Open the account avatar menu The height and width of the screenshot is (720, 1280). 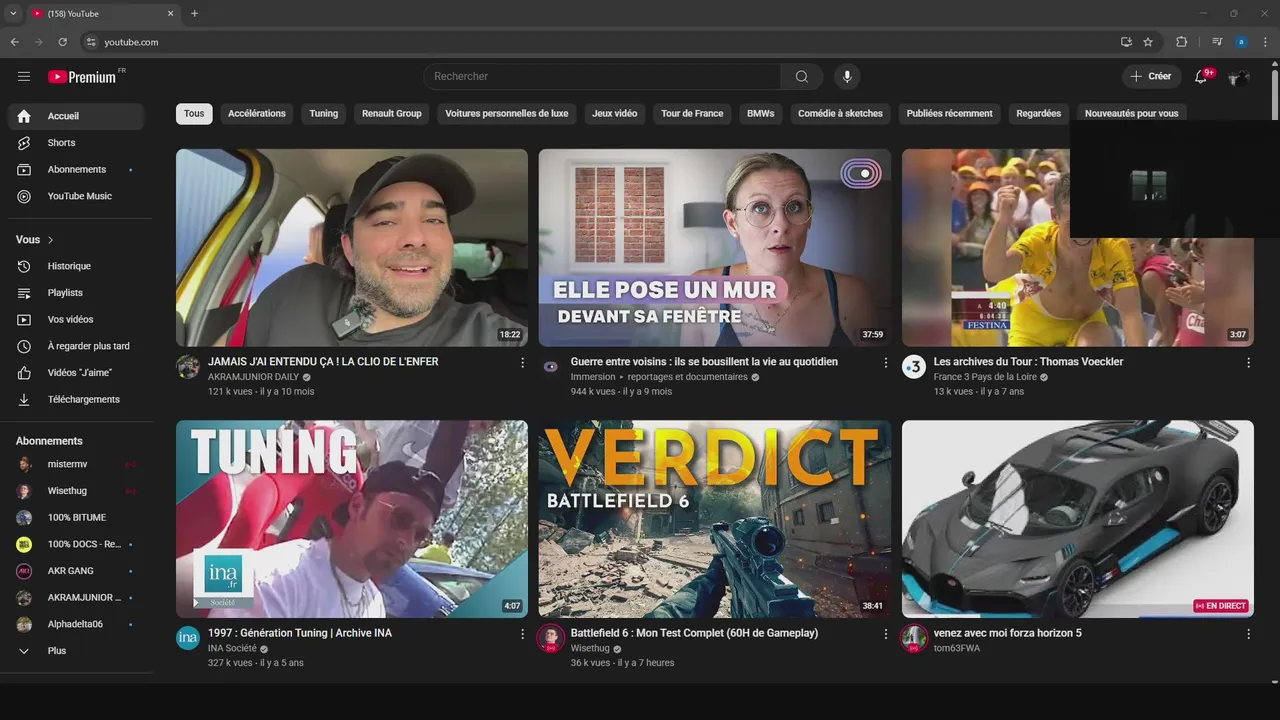click(1239, 77)
